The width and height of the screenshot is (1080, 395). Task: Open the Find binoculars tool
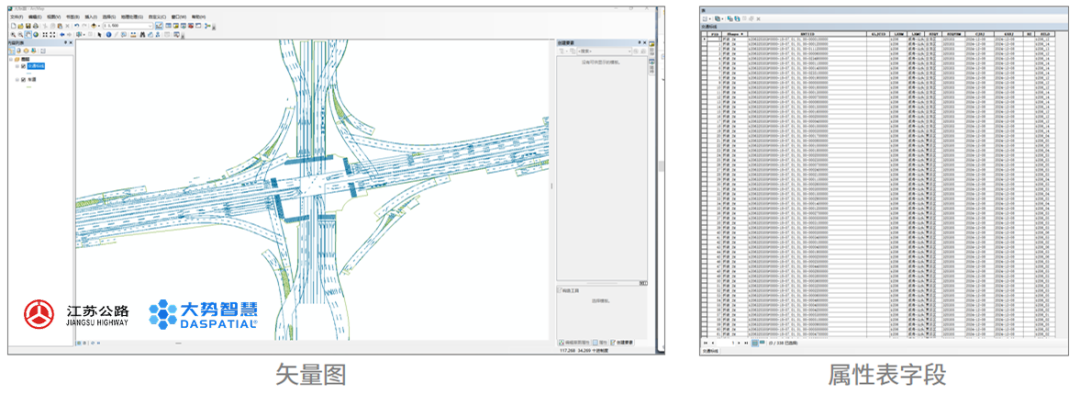point(143,34)
